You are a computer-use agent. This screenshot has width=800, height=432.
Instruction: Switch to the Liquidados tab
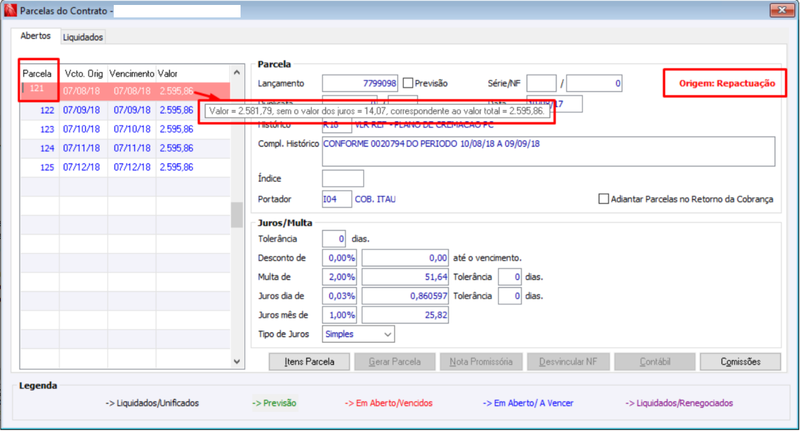tap(83, 37)
